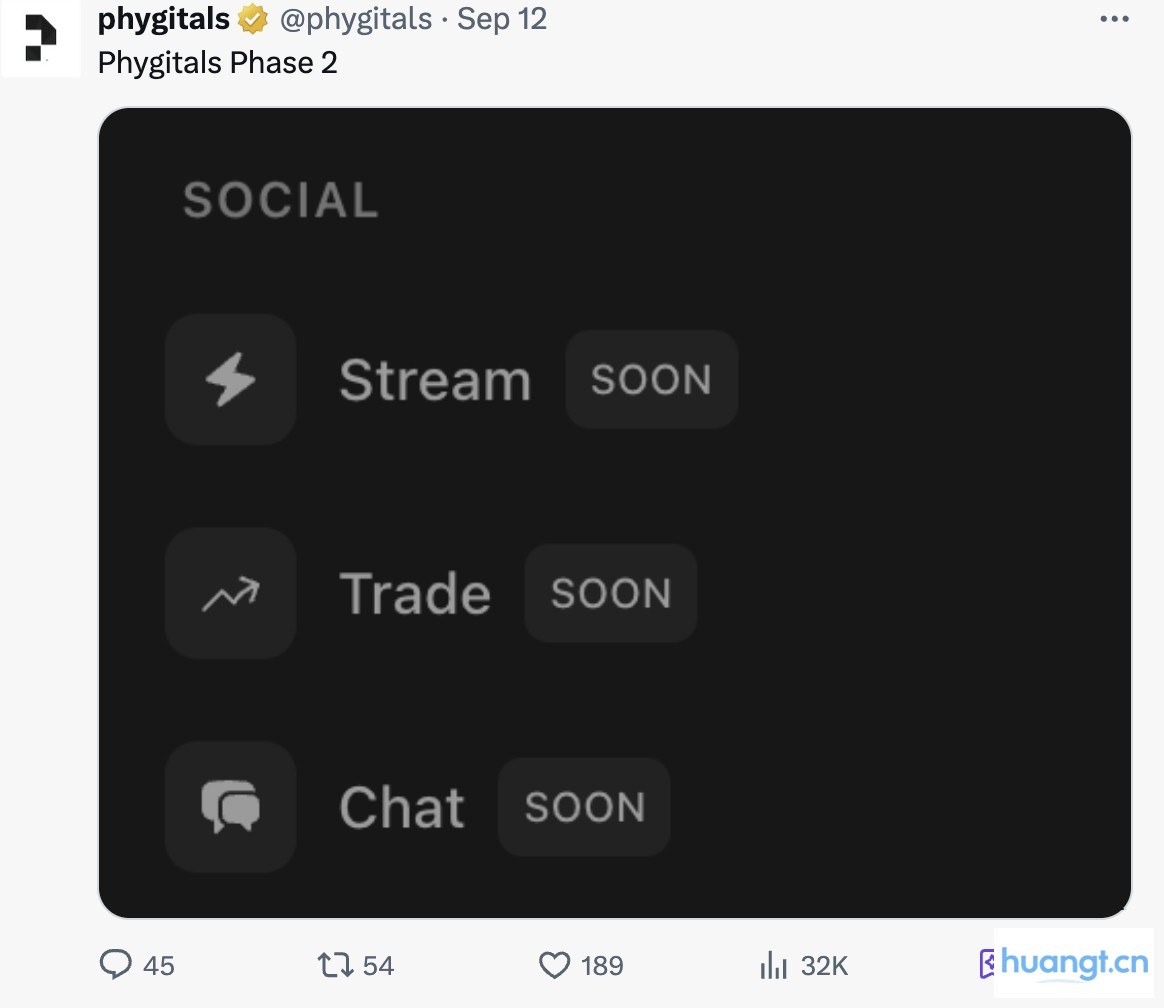Click the Trade trending arrow icon

coord(231,594)
